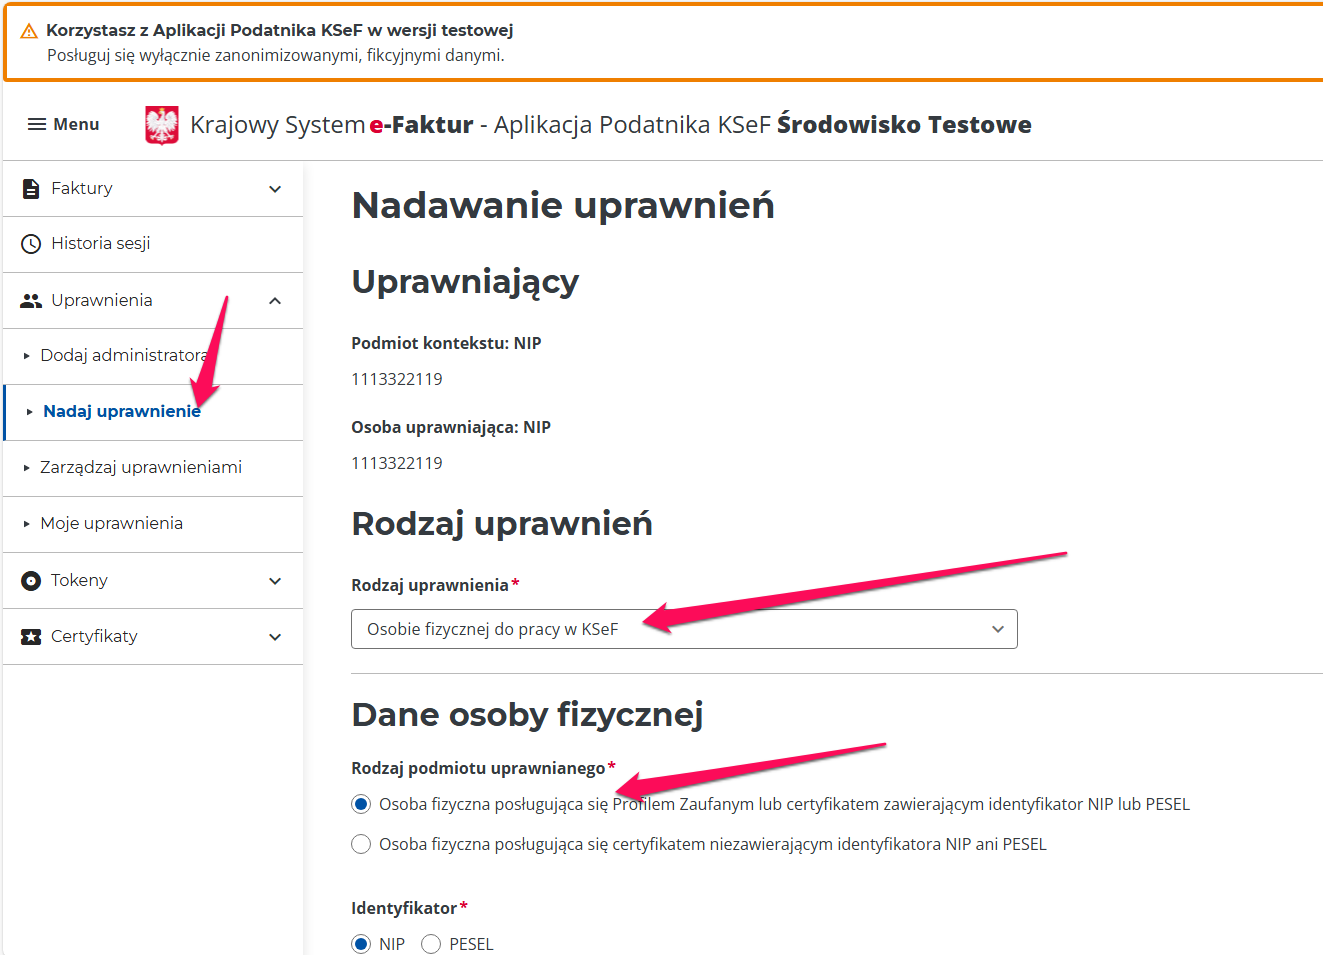Choose NIP as identifier type

click(361, 944)
